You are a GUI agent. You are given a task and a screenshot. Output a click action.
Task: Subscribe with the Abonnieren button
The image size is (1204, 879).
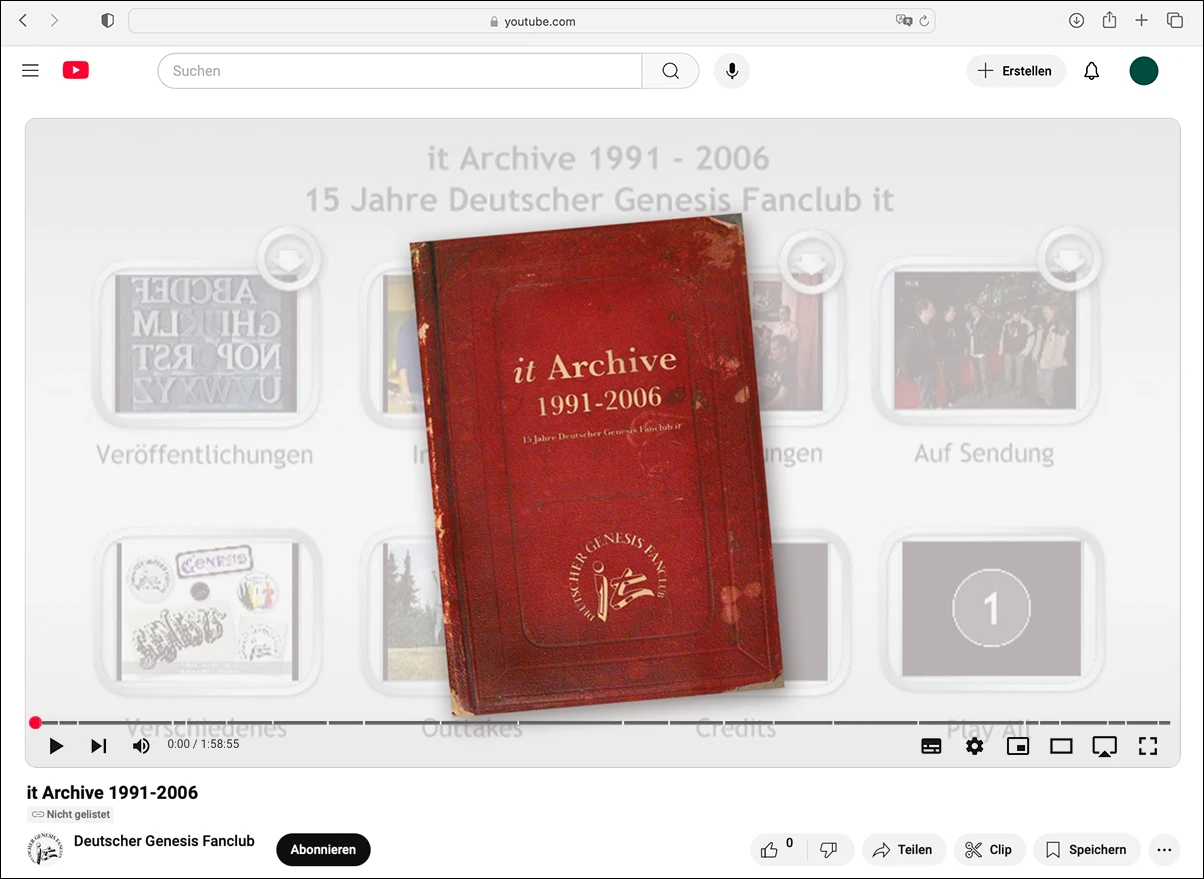[323, 850]
